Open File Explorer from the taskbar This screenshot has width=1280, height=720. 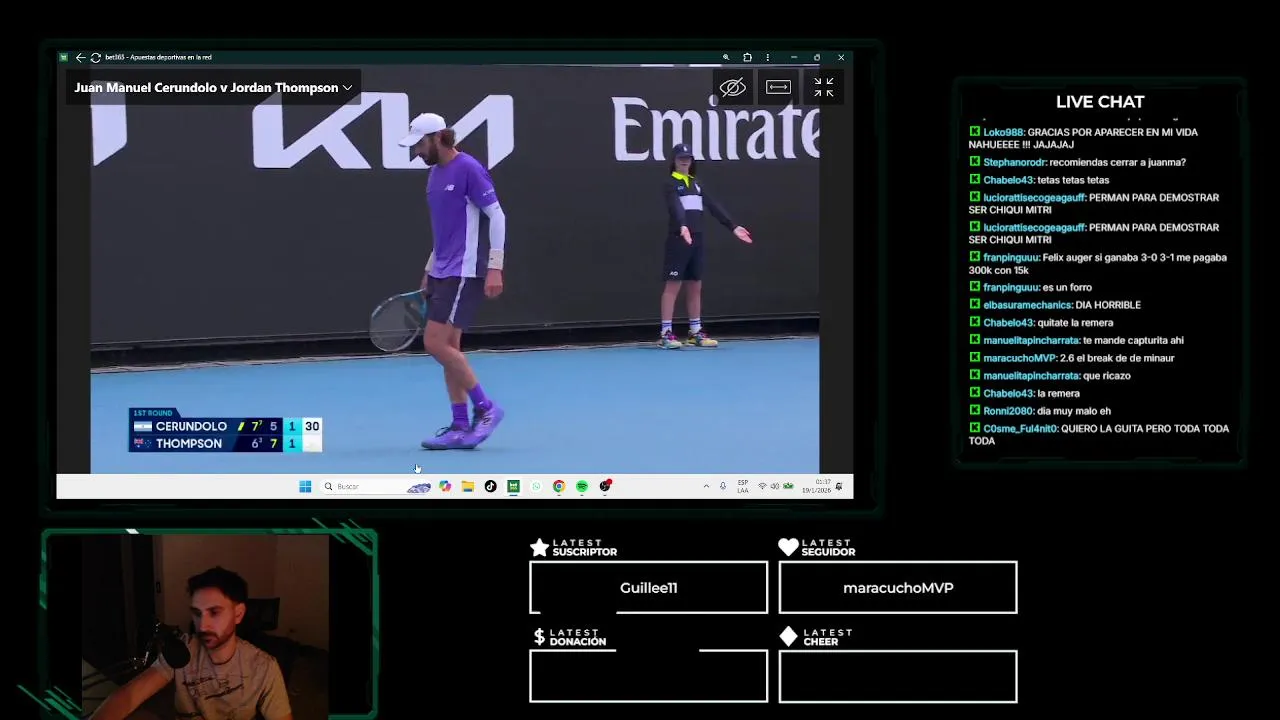(x=467, y=487)
